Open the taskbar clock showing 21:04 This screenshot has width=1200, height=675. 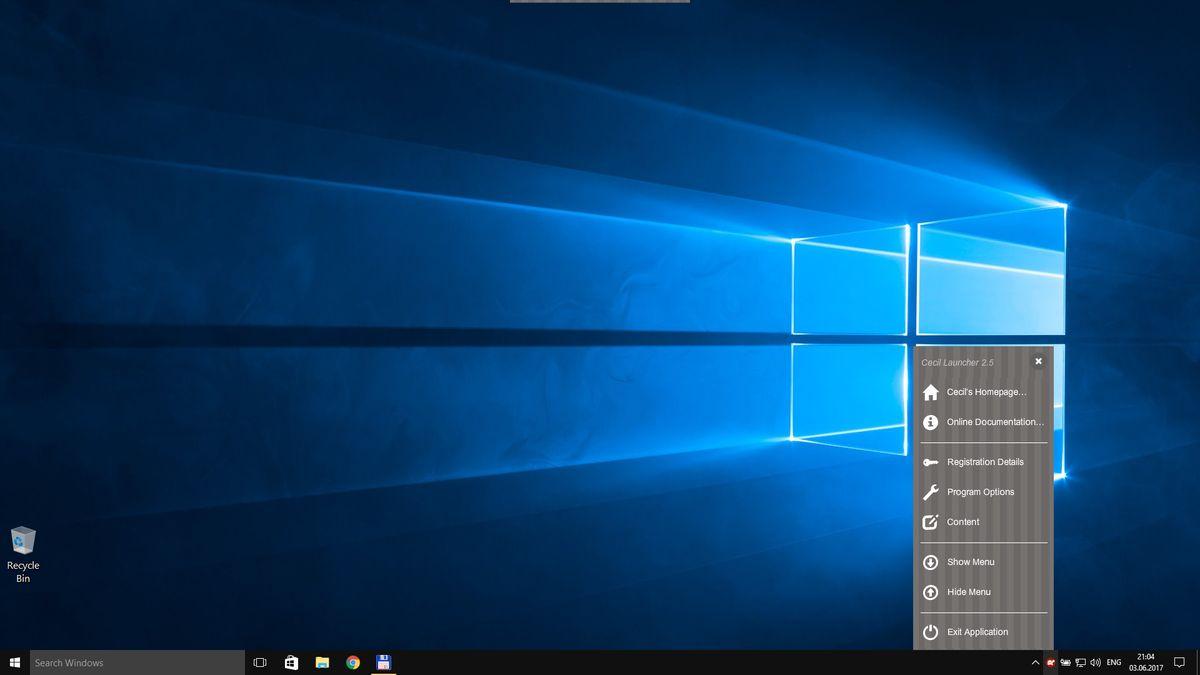tap(1145, 662)
